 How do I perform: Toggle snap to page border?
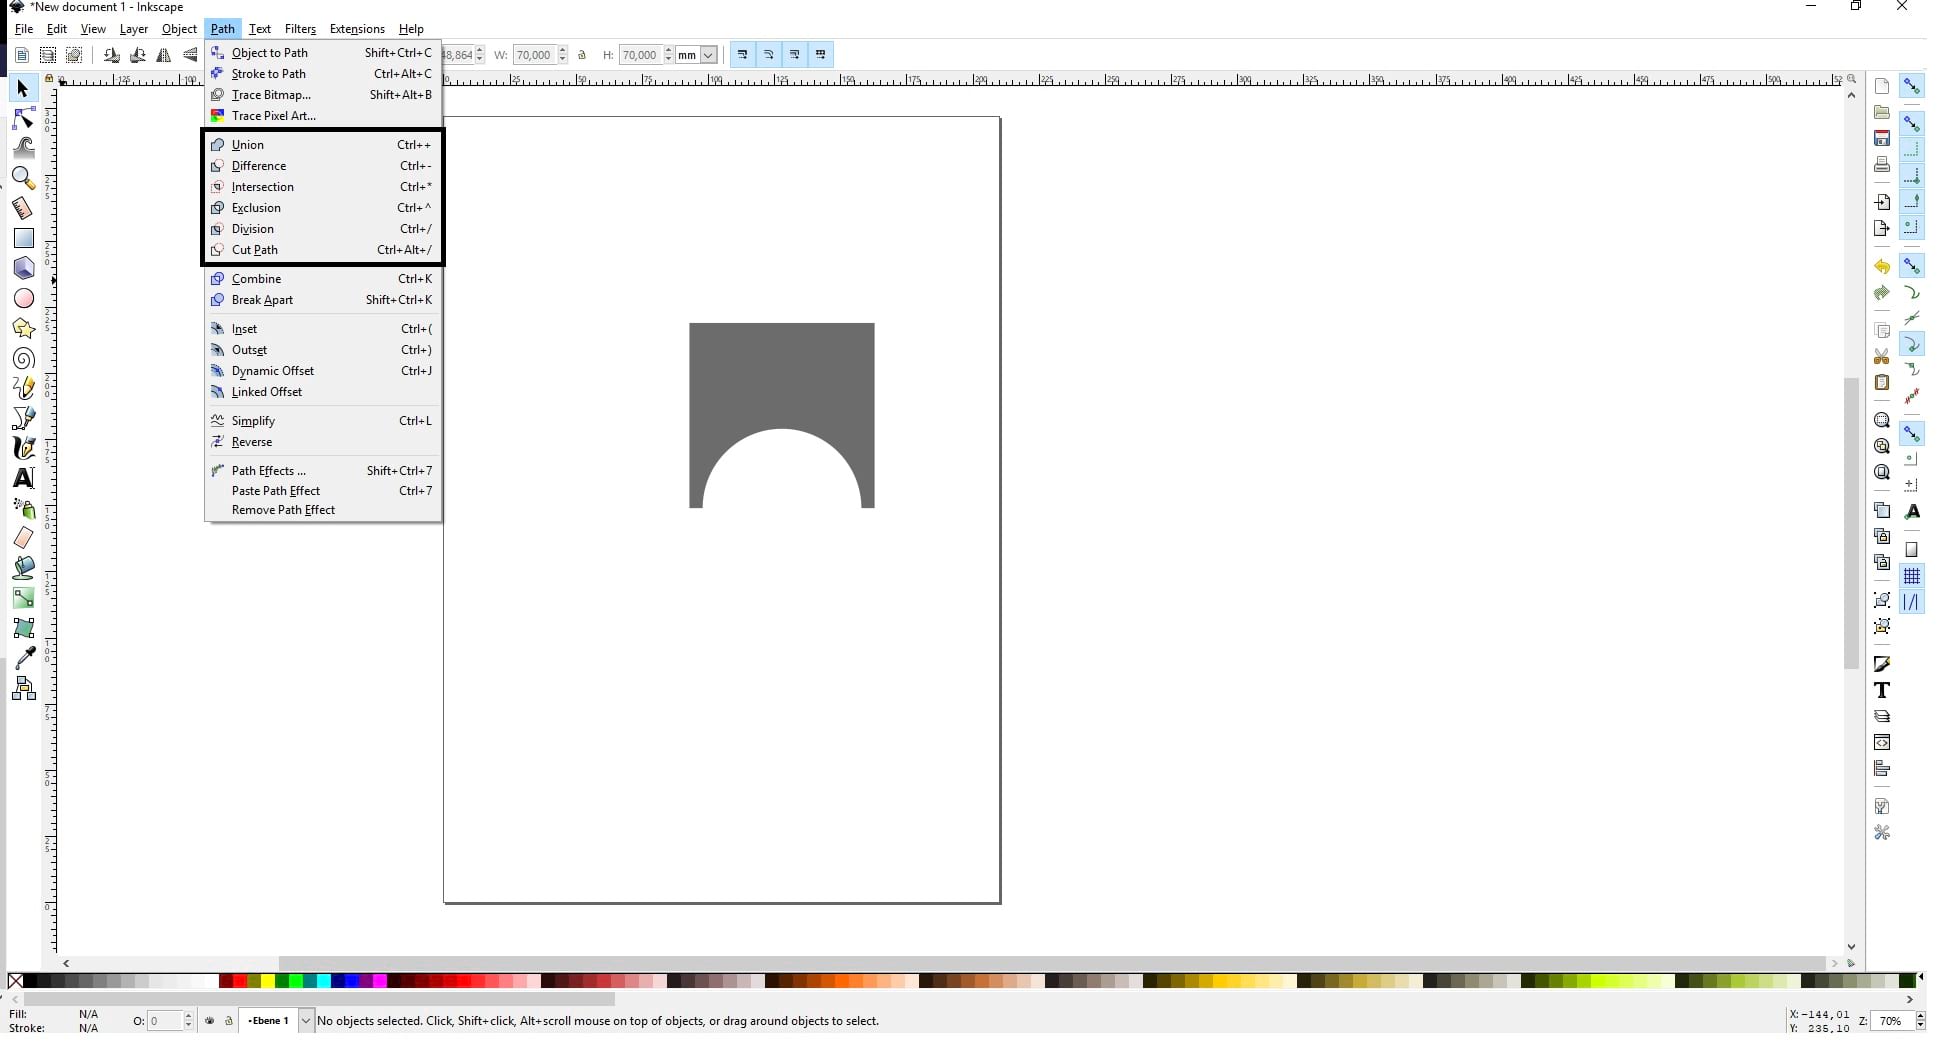(1911, 550)
